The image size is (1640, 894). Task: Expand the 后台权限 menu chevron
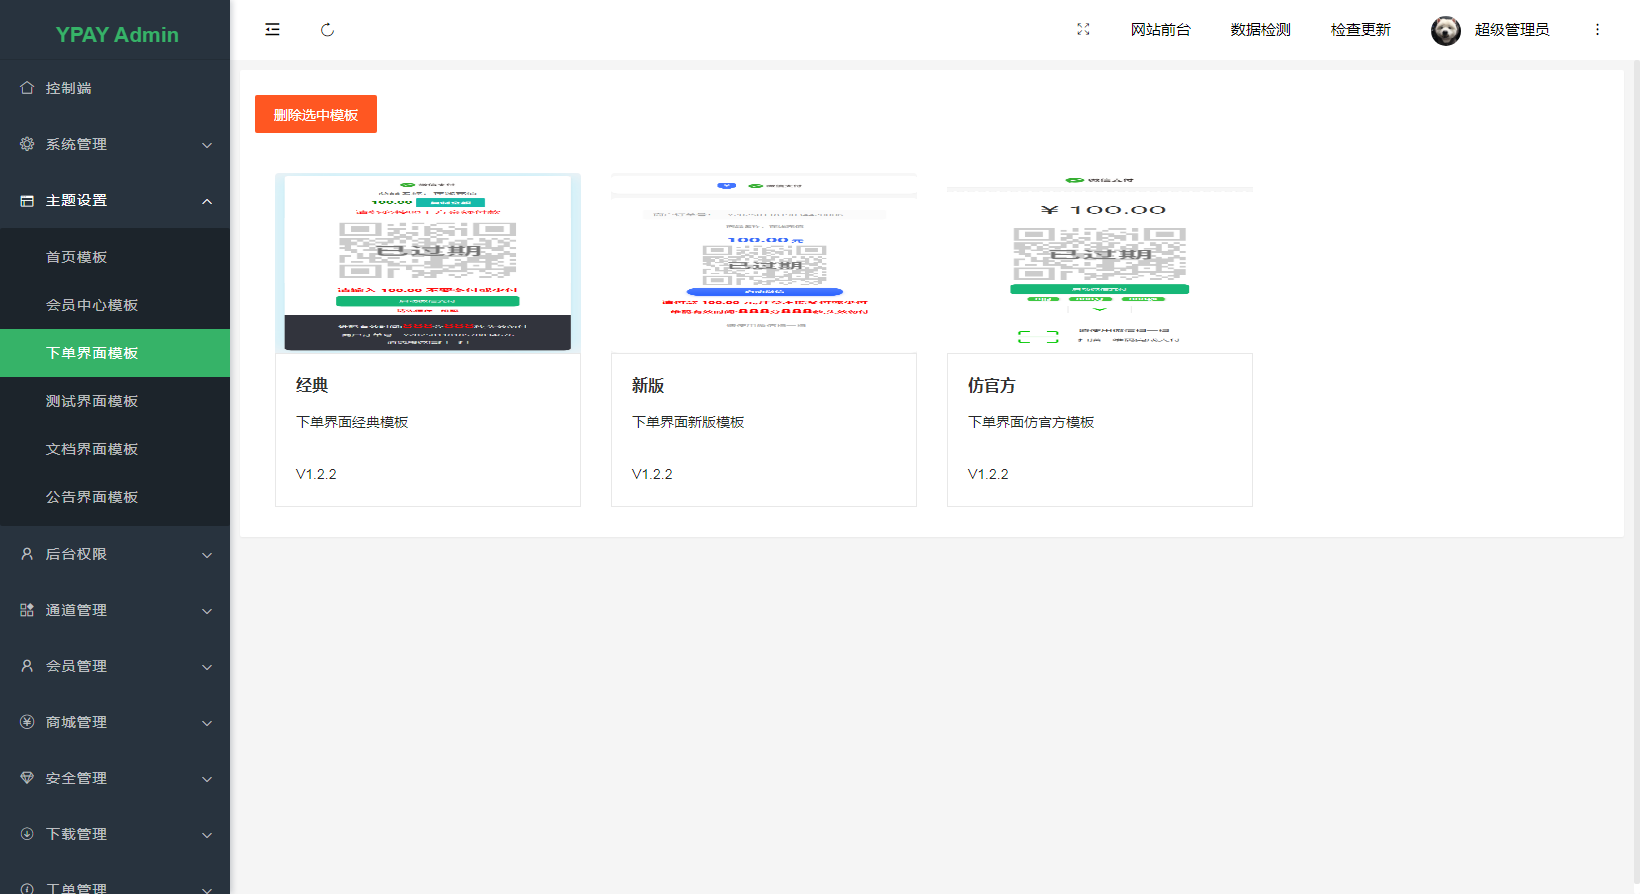click(207, 555)
